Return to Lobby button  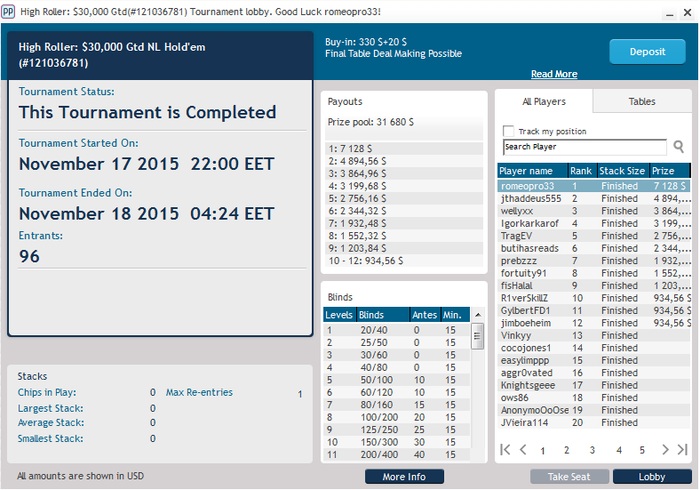tap(652, 477)
